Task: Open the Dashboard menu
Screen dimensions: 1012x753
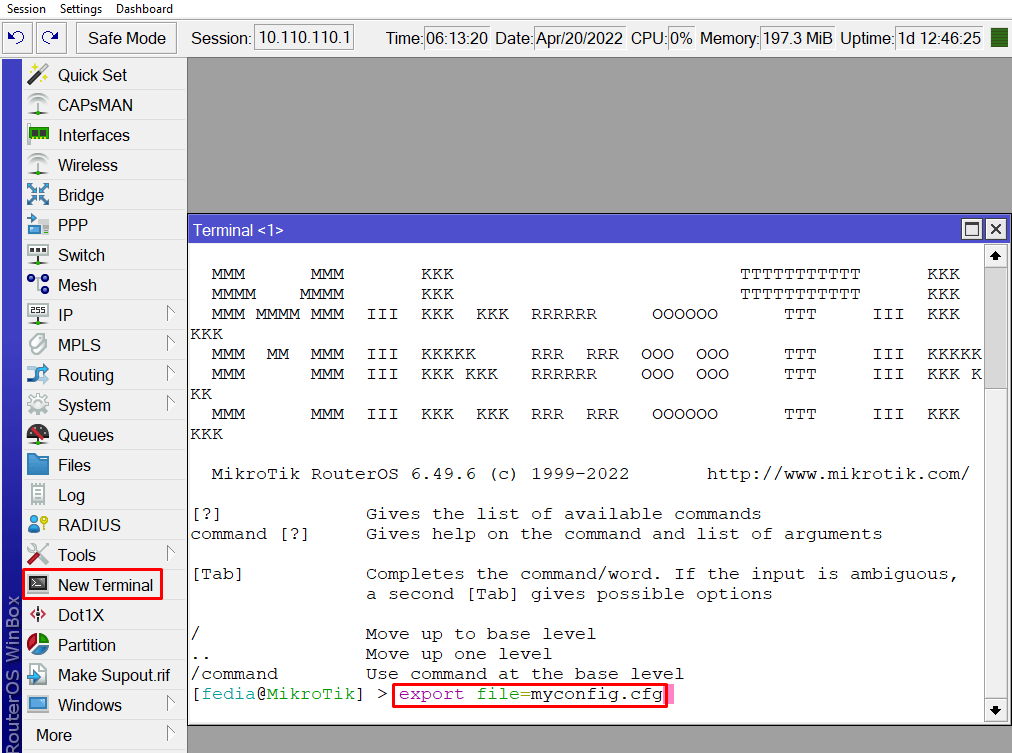Action: (x=145, y=8)
